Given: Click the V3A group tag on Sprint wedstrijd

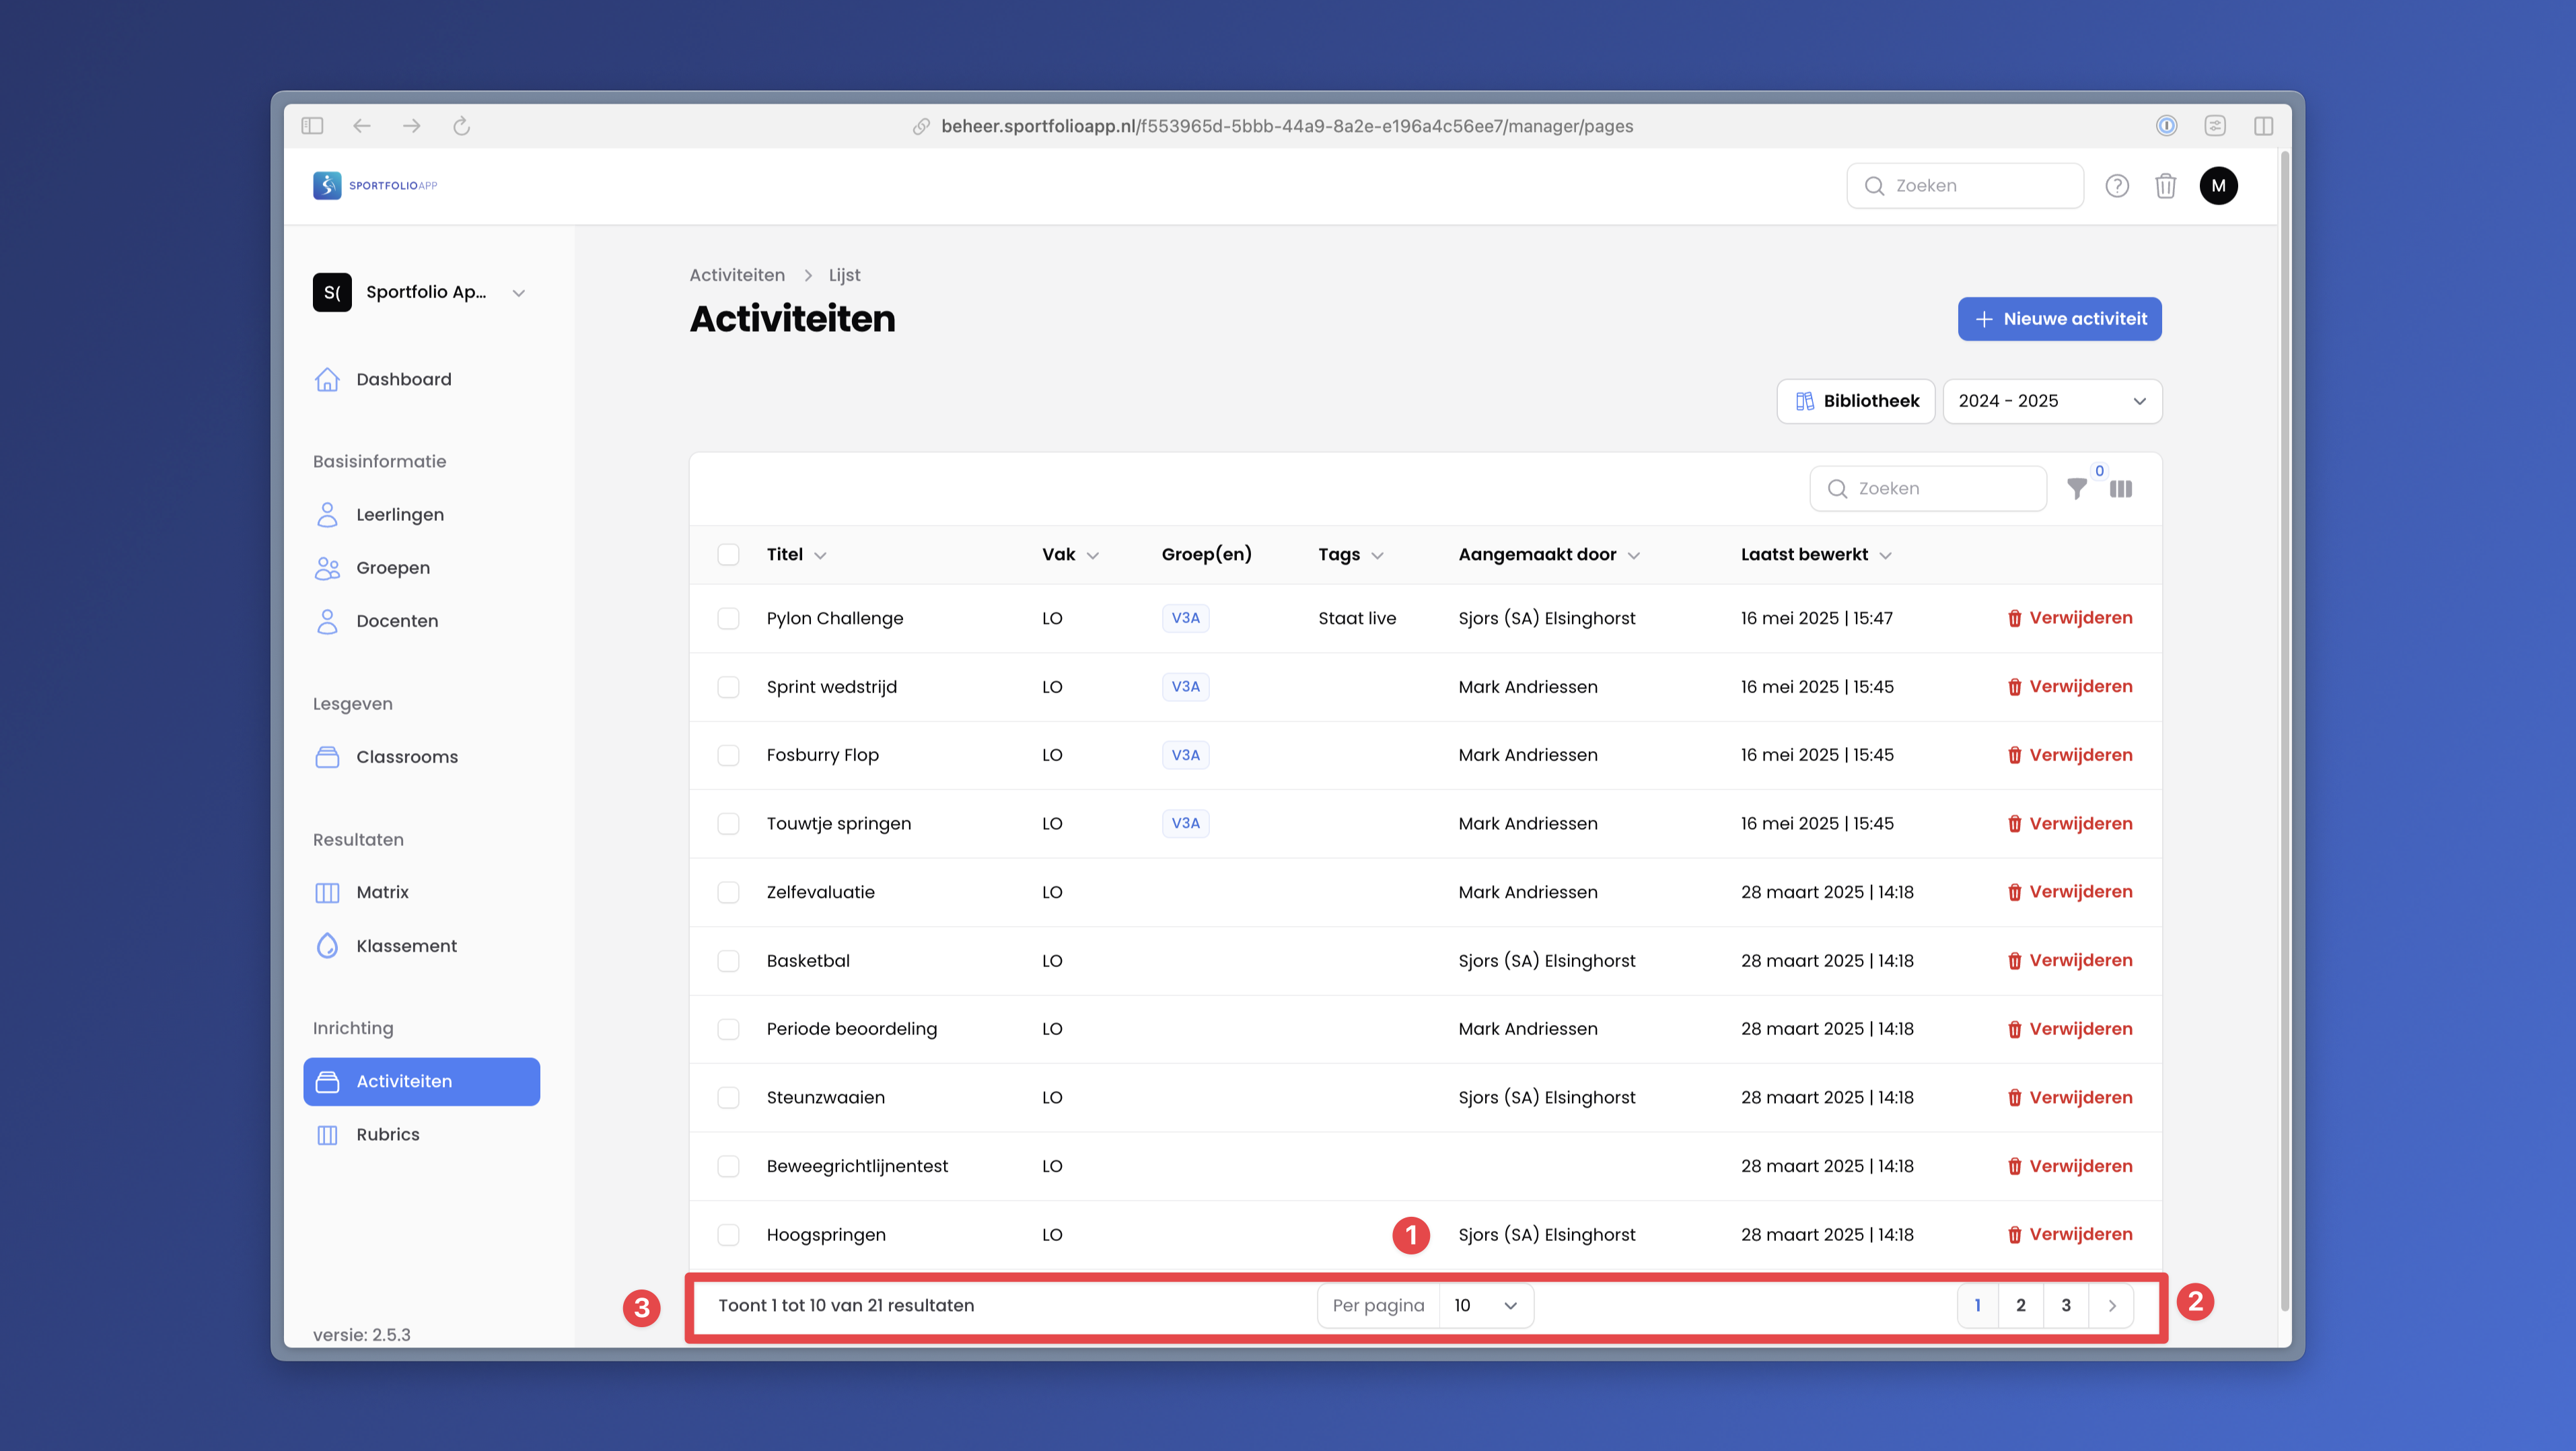Looking at the screenshot, I should [x=1185, y=687].
